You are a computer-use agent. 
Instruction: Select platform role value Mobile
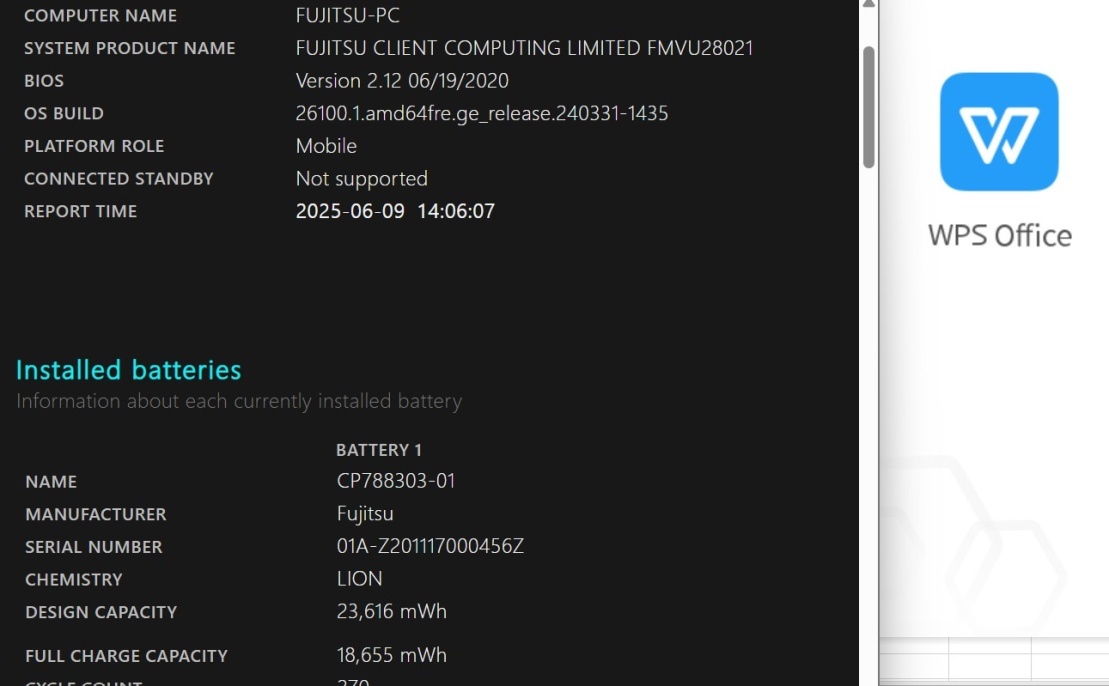click(326, 146)
